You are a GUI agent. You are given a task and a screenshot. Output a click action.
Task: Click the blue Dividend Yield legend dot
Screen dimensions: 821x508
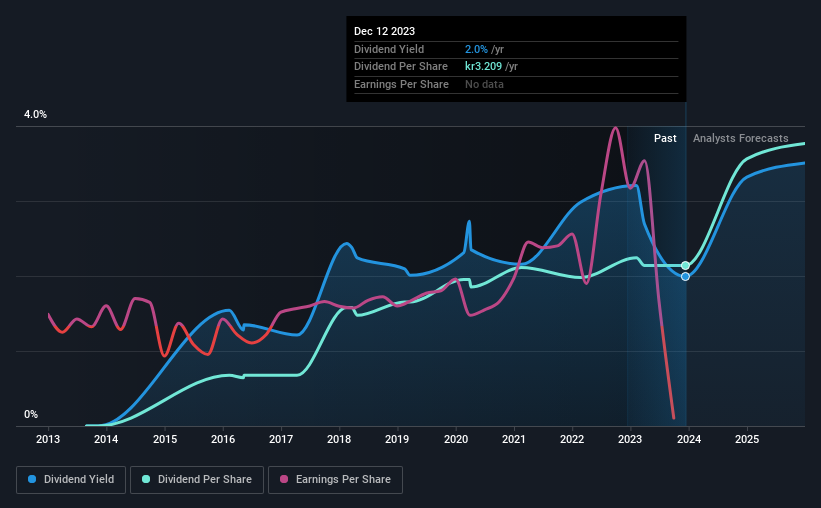(32, 479)
